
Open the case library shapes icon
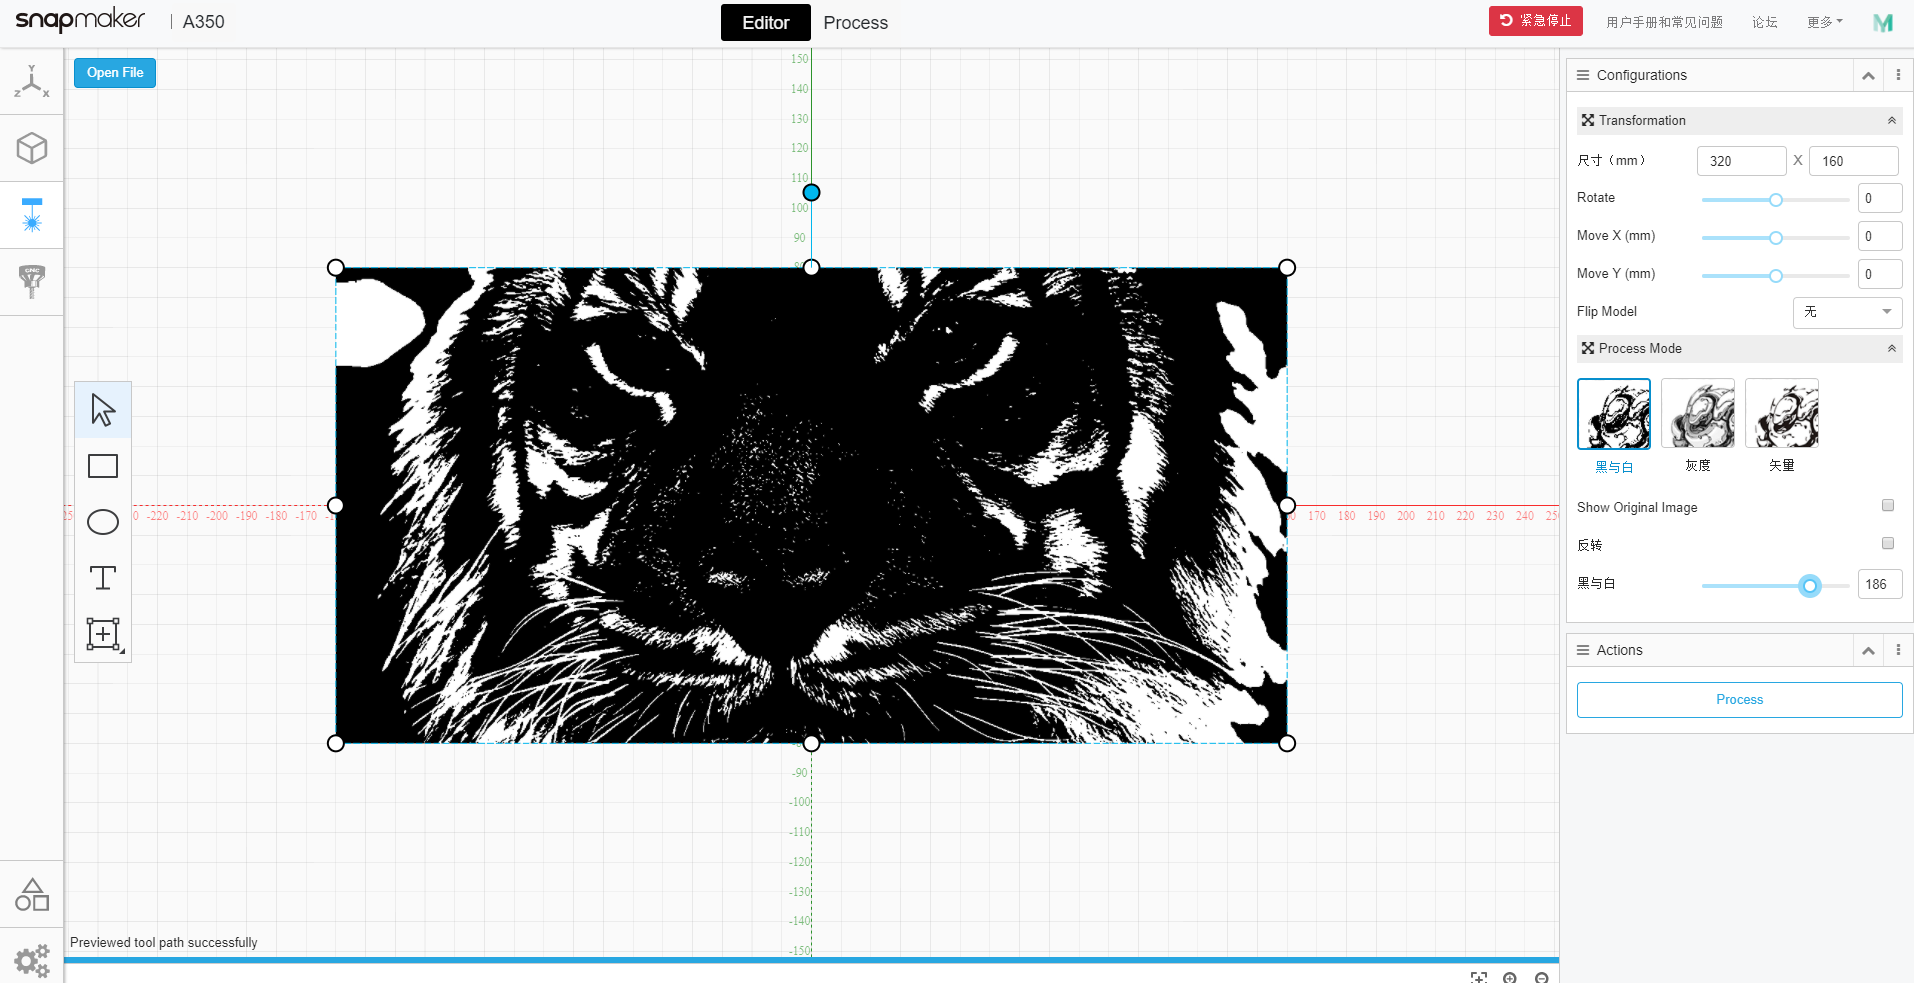click(32, 895)
